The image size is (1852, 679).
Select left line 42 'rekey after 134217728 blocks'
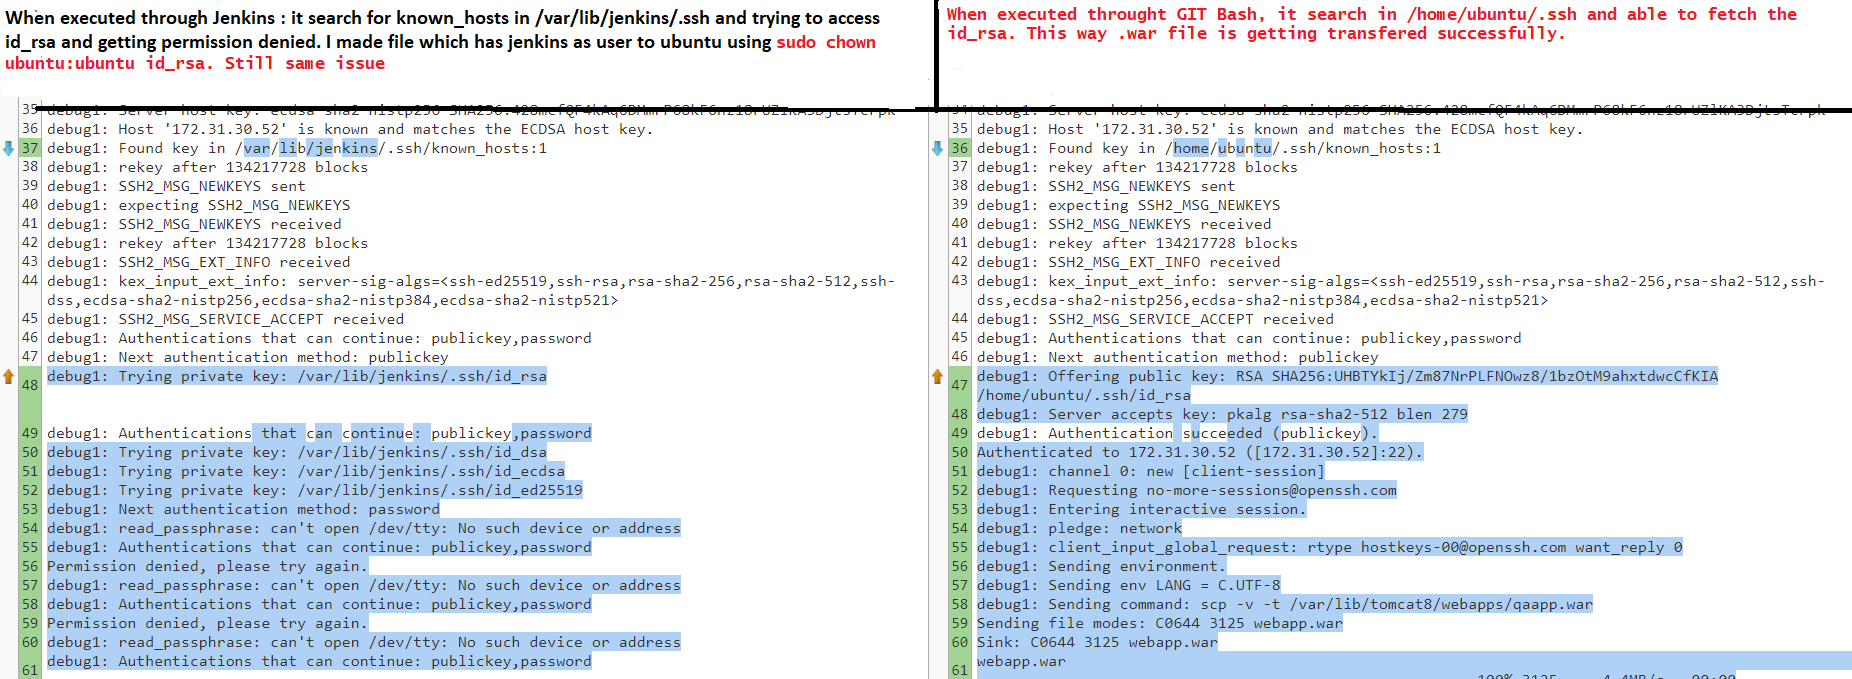(x=207, y=243)
